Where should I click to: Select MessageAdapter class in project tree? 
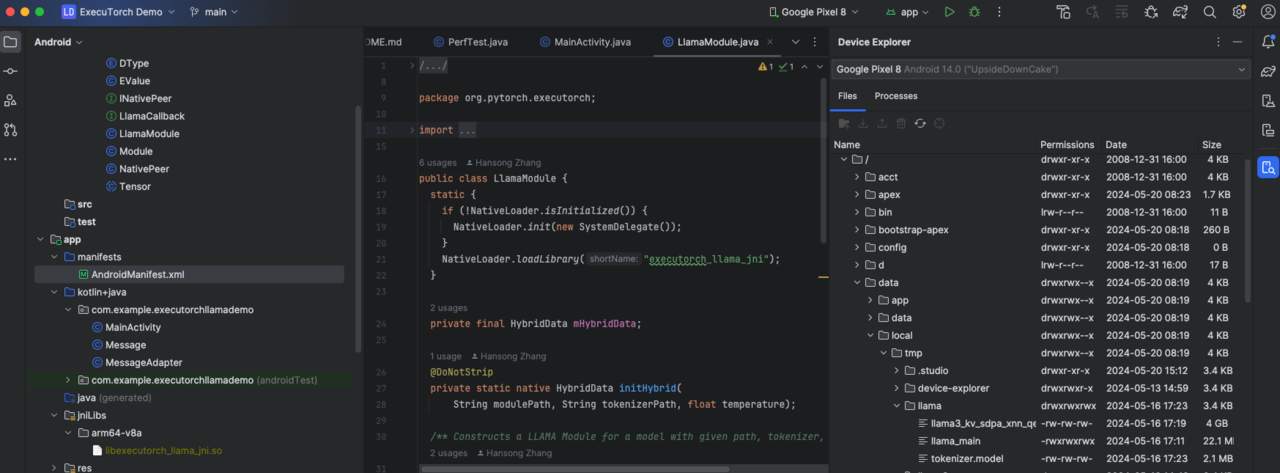137,362
